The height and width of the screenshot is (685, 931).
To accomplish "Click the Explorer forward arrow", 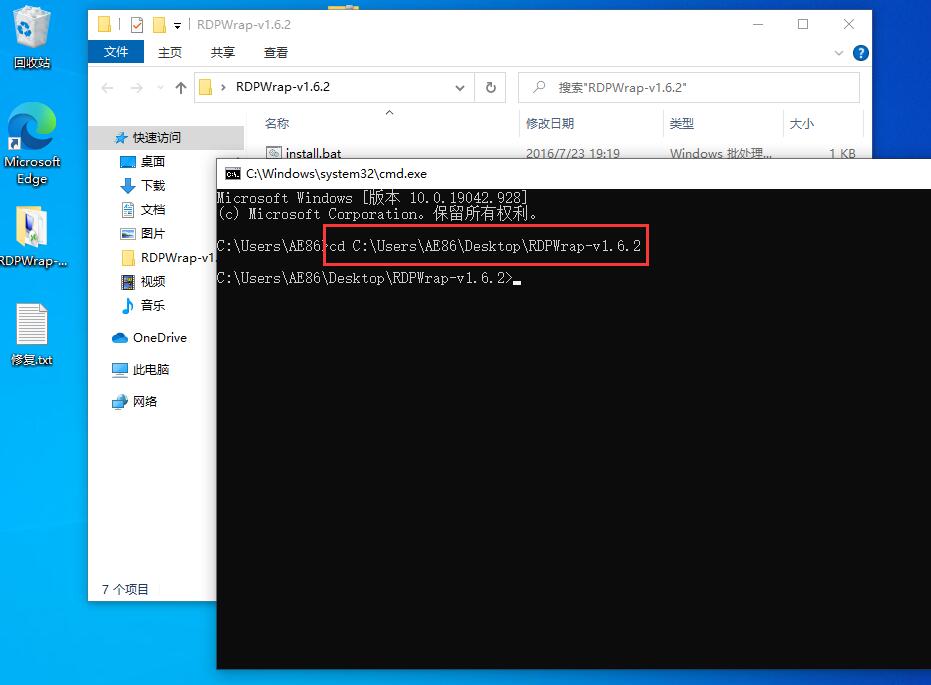I will 137,88.
